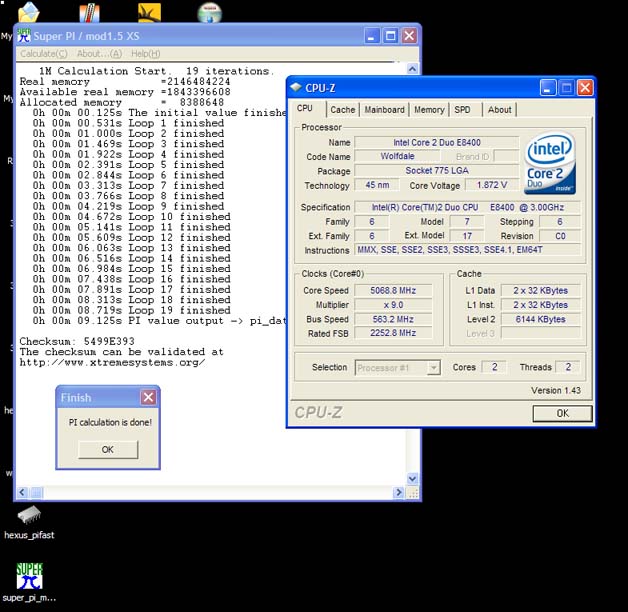Click the horizontal scrollbar thumb in Super PI
The width and height of the screenshot is (628, 612).
pyautogui.click(x=36, y=492)
